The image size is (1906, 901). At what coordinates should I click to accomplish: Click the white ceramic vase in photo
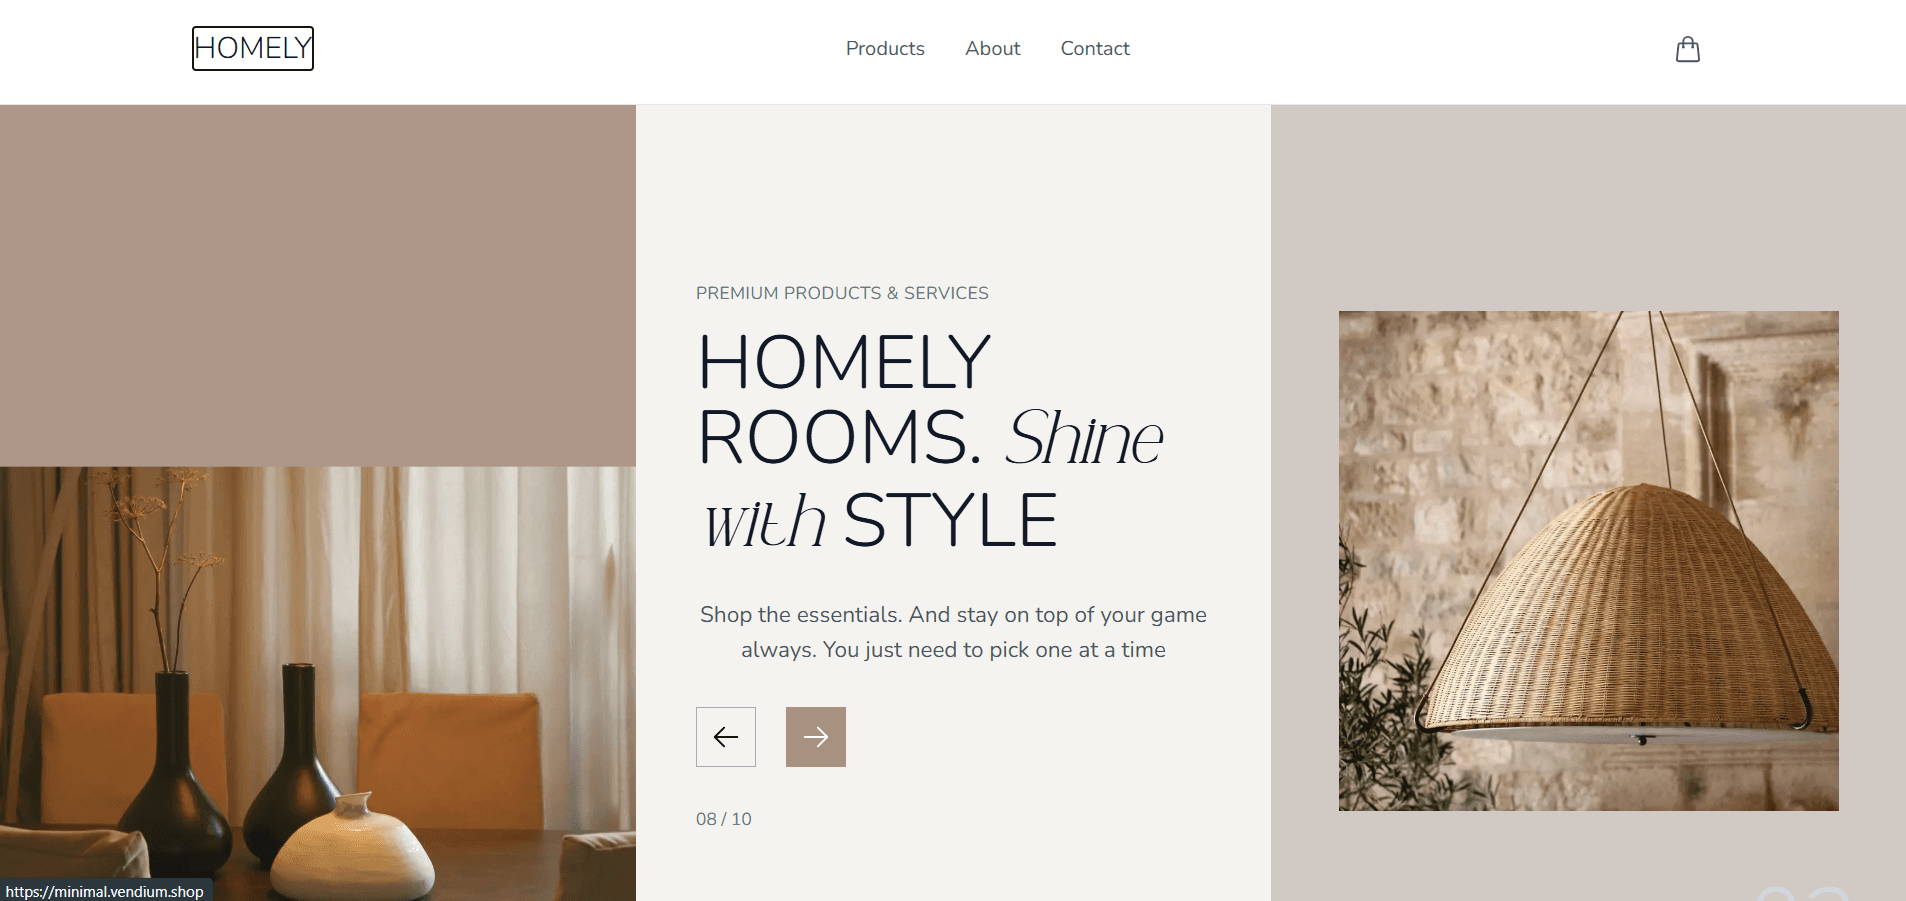(x=353, y=848)
